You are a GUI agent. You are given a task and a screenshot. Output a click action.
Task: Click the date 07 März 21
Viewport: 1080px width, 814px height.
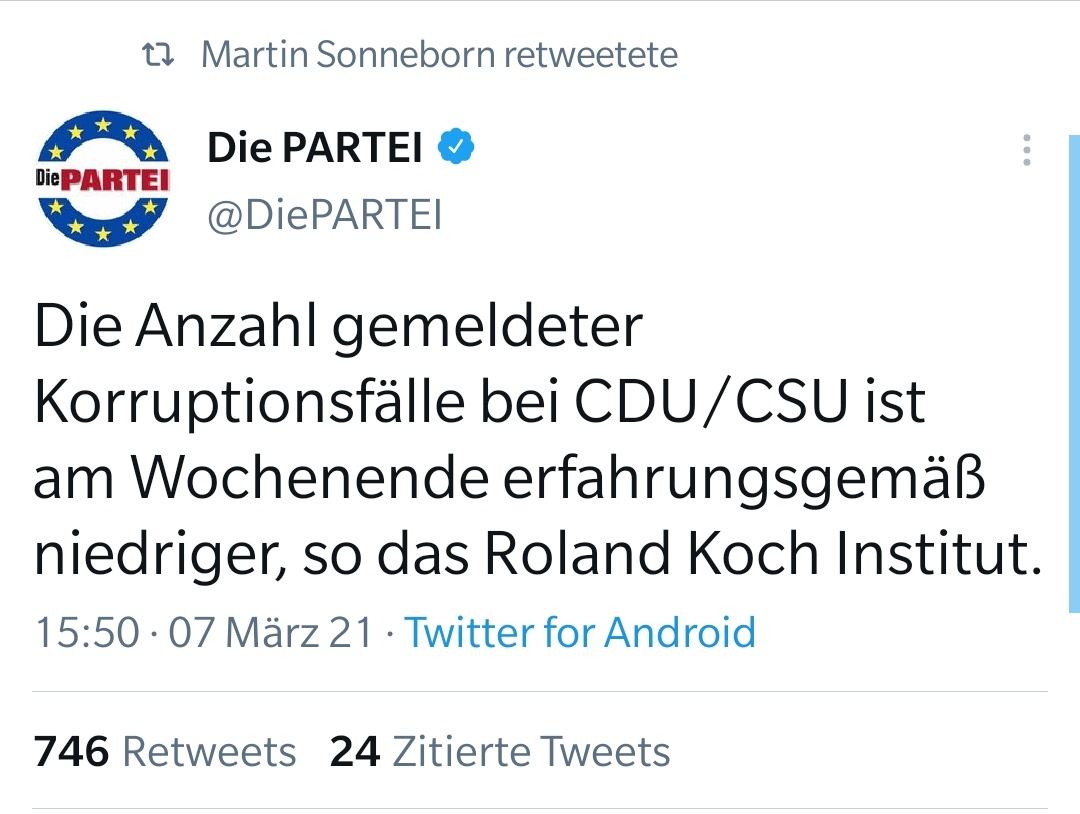pos(270,633)
